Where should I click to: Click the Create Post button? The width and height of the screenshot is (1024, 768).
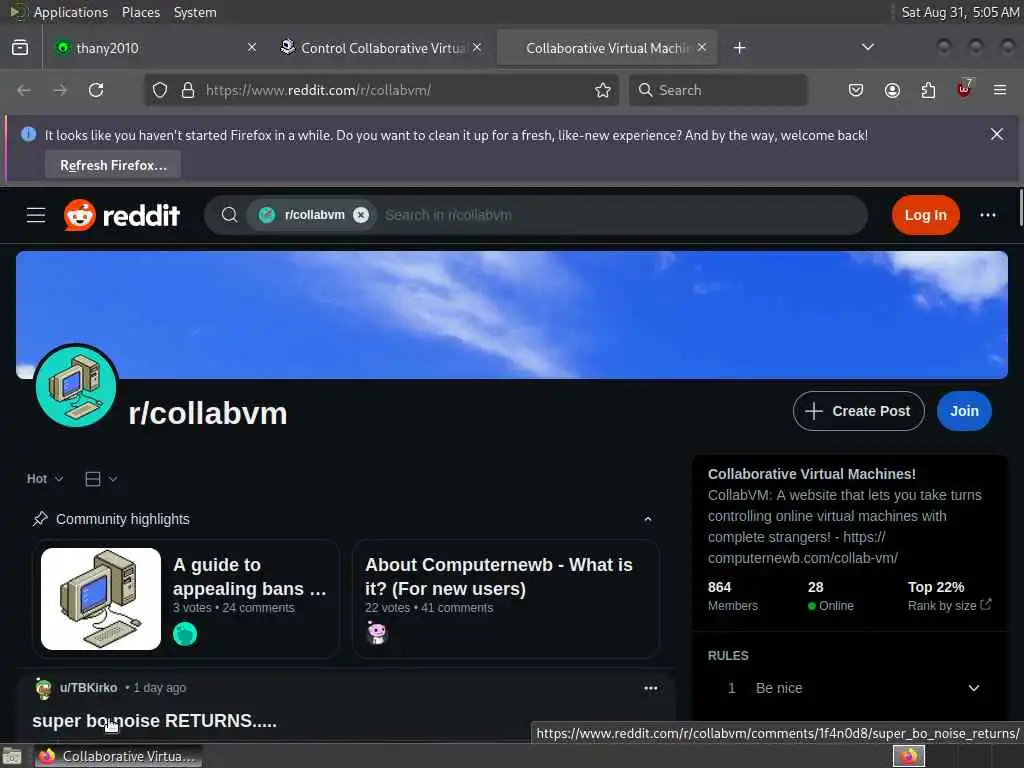coord(858,411)
